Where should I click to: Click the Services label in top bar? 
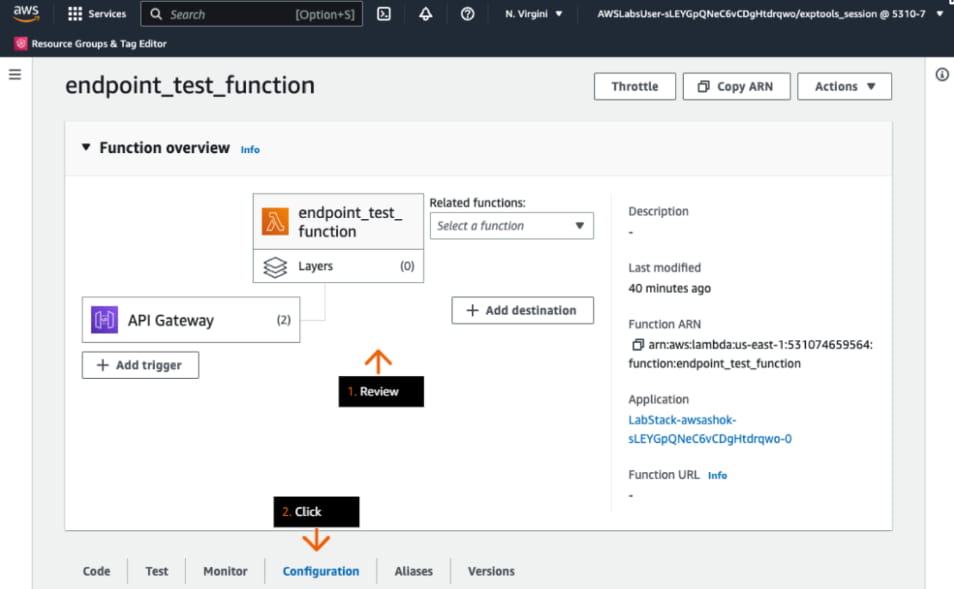tap(107, 14)
